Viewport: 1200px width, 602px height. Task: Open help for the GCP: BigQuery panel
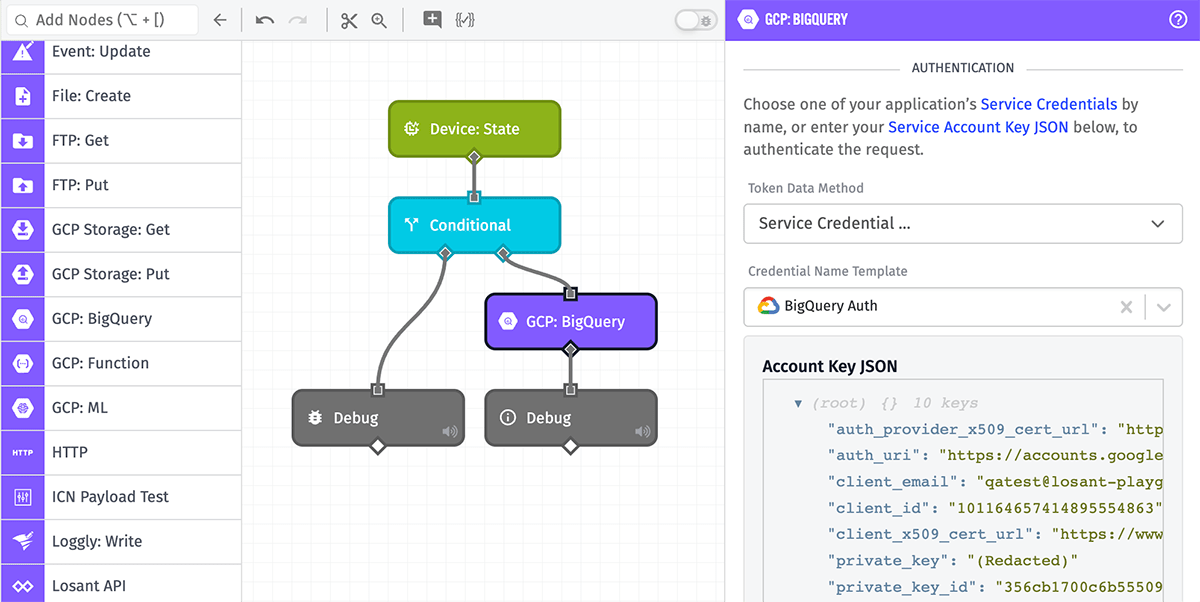pos(1178,19)
